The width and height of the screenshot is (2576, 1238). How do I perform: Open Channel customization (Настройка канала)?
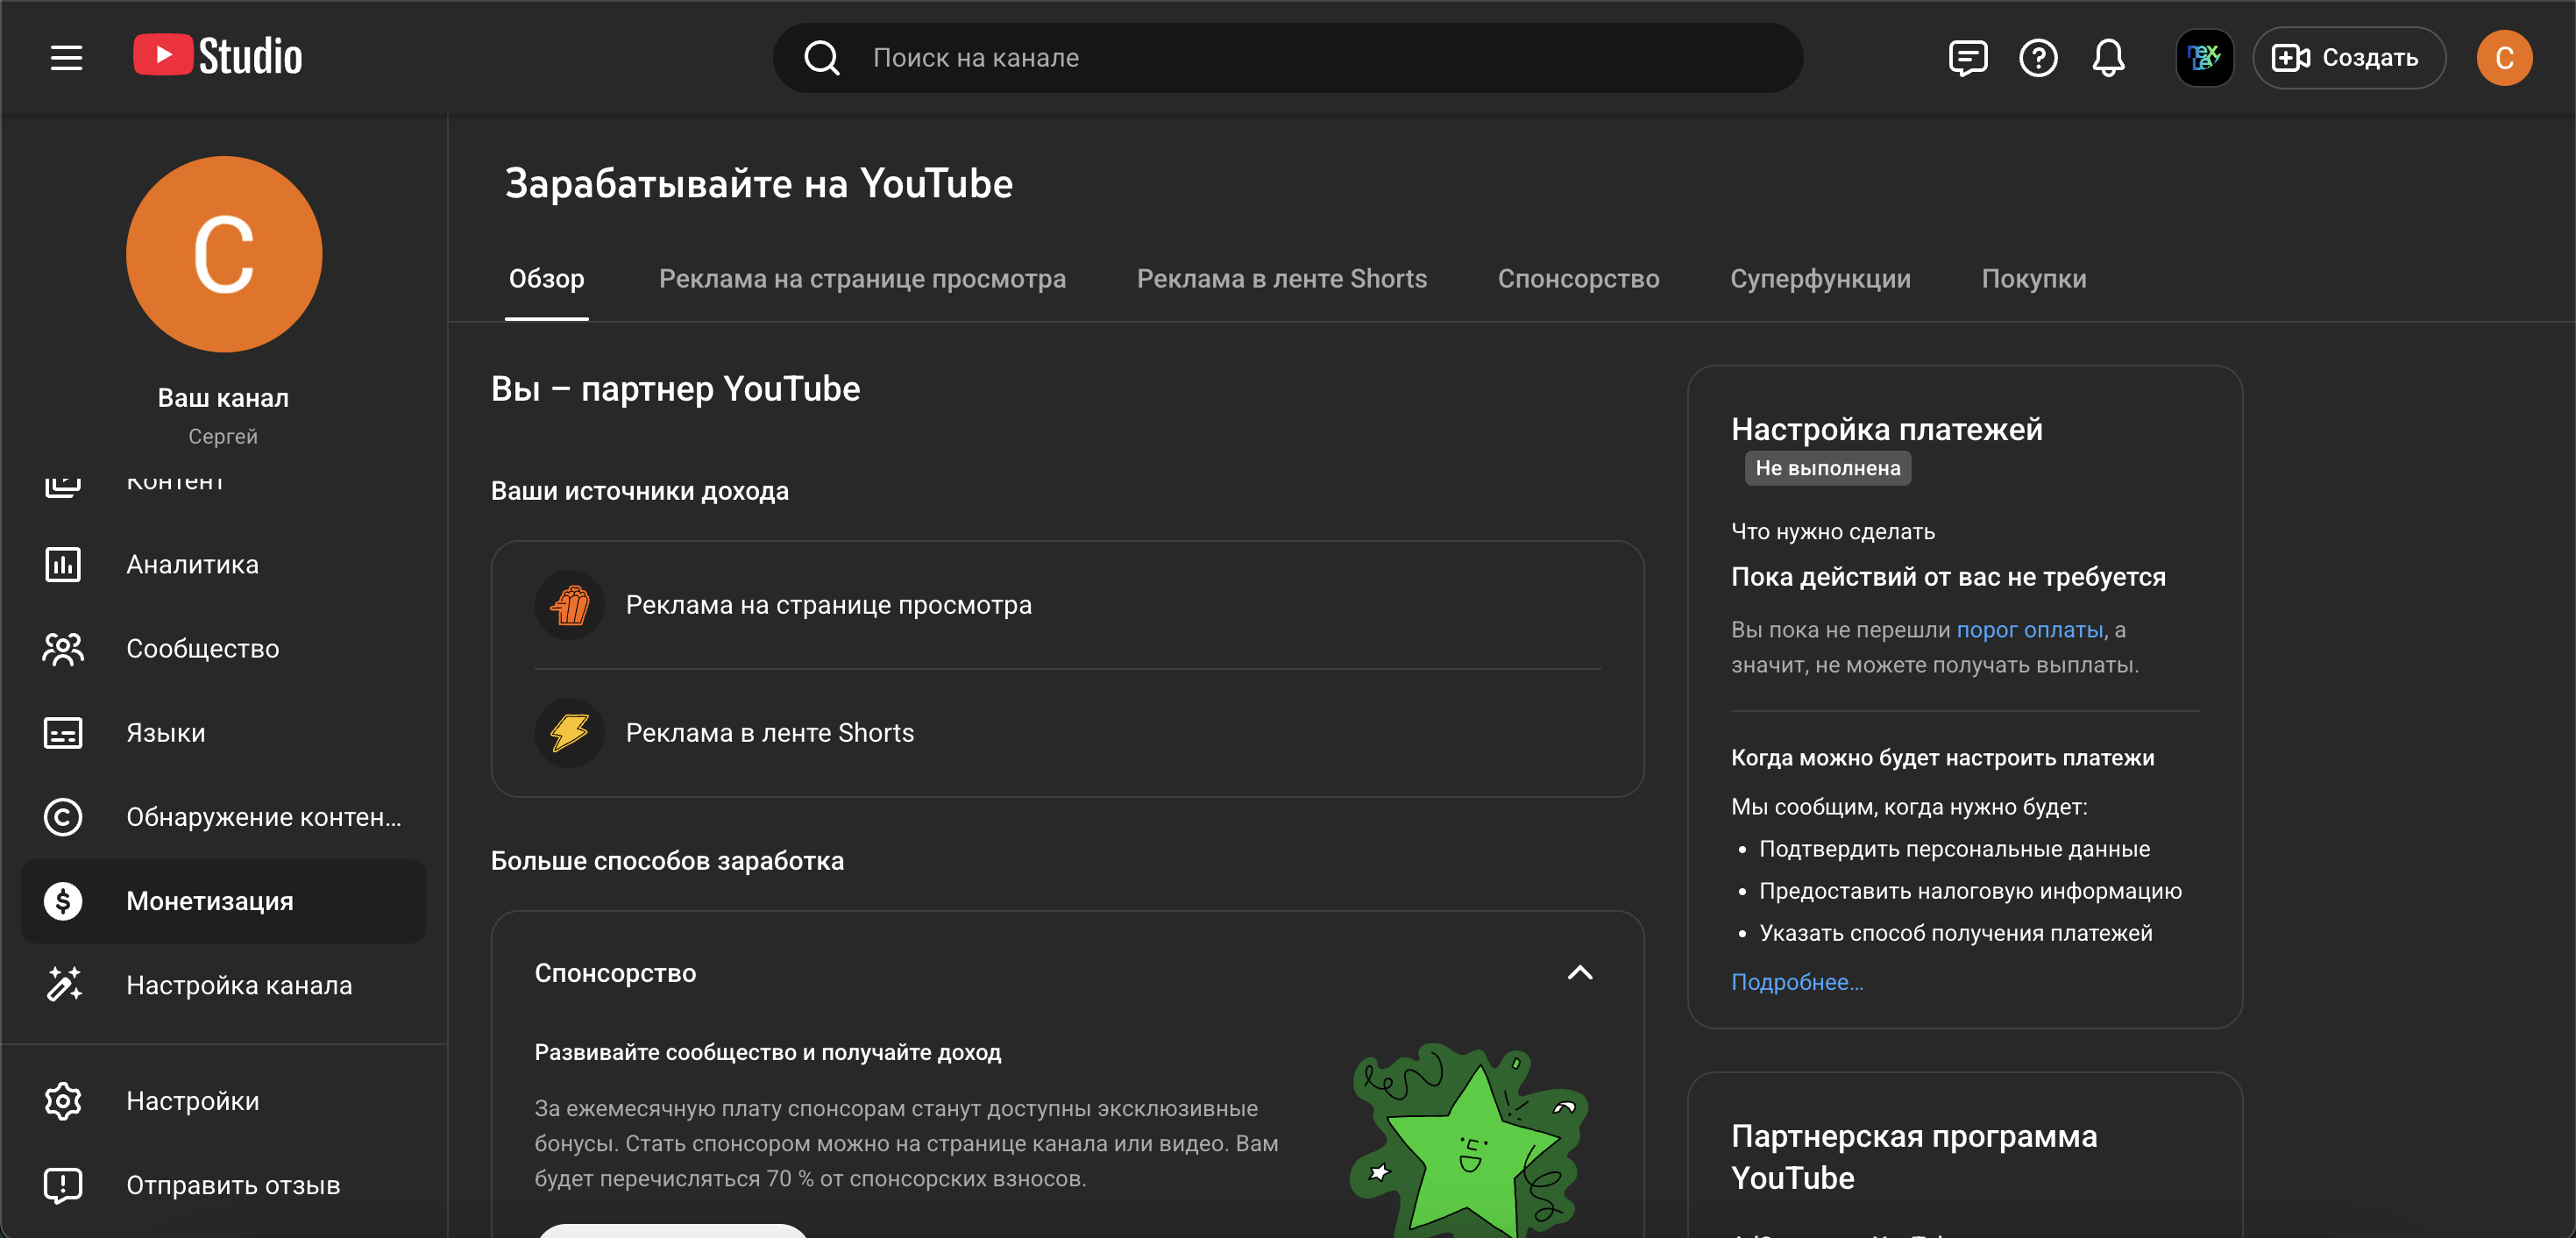(238, 985)
